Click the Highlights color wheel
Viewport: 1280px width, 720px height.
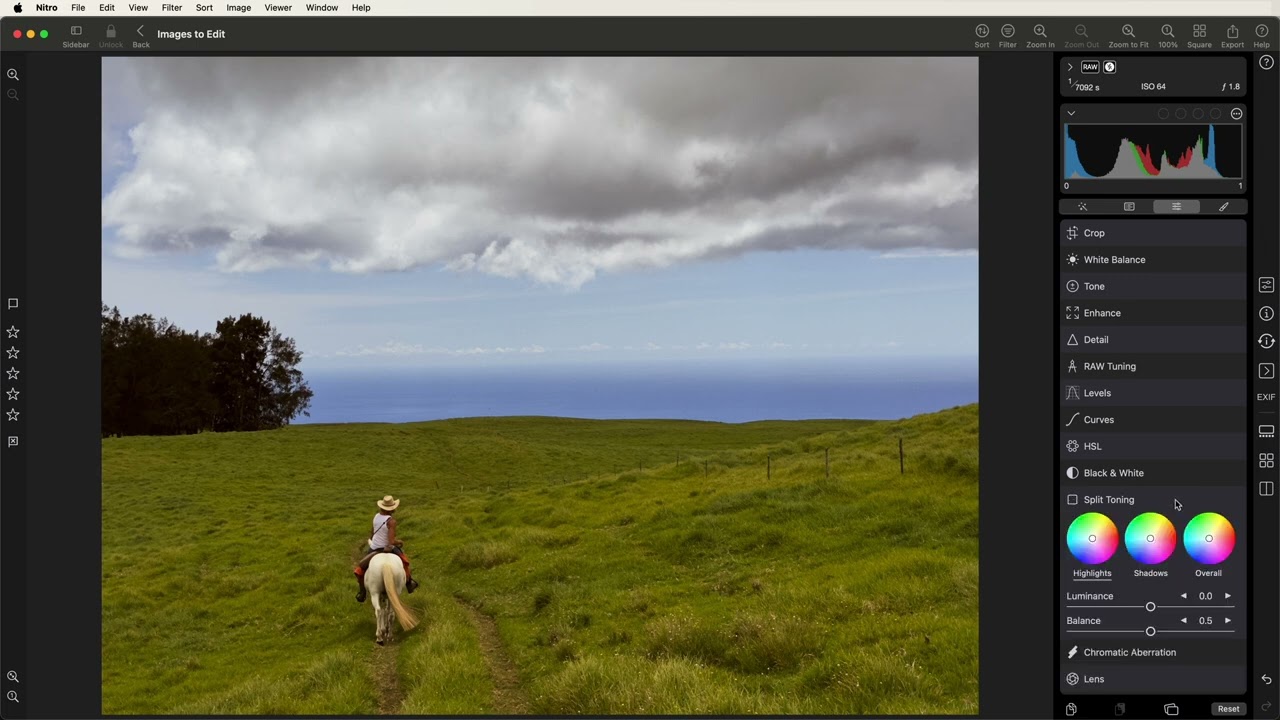coord(1092,538)
